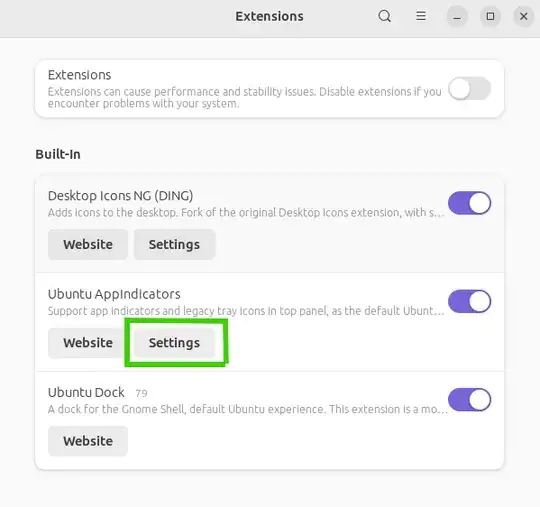Click the Ubuntu Dock Website button

88,441
